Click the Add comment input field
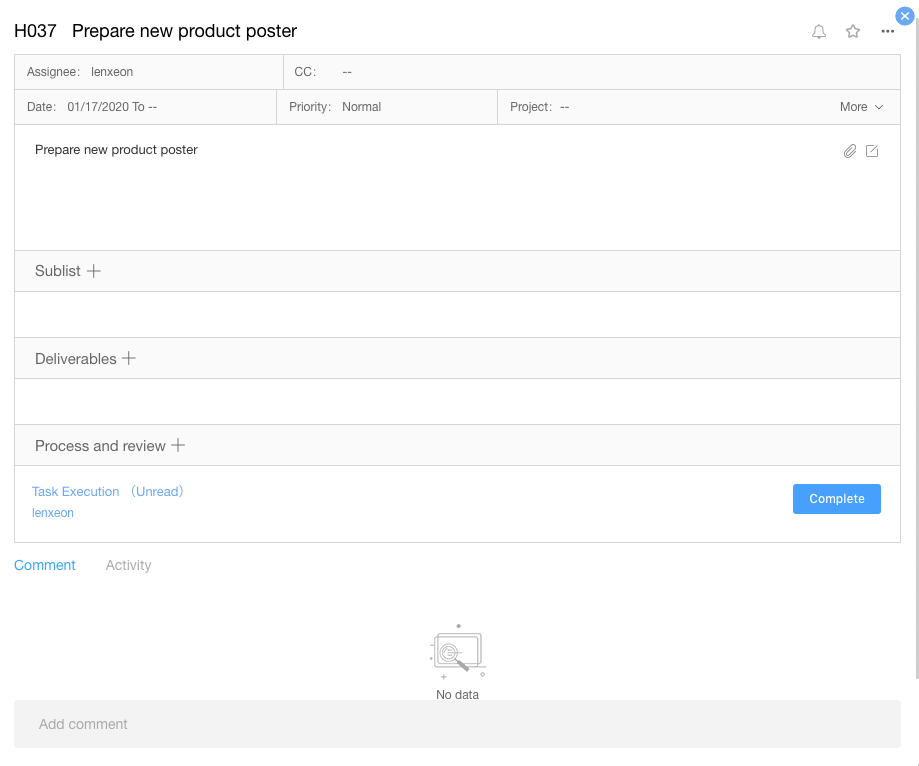 click(457, 724)
